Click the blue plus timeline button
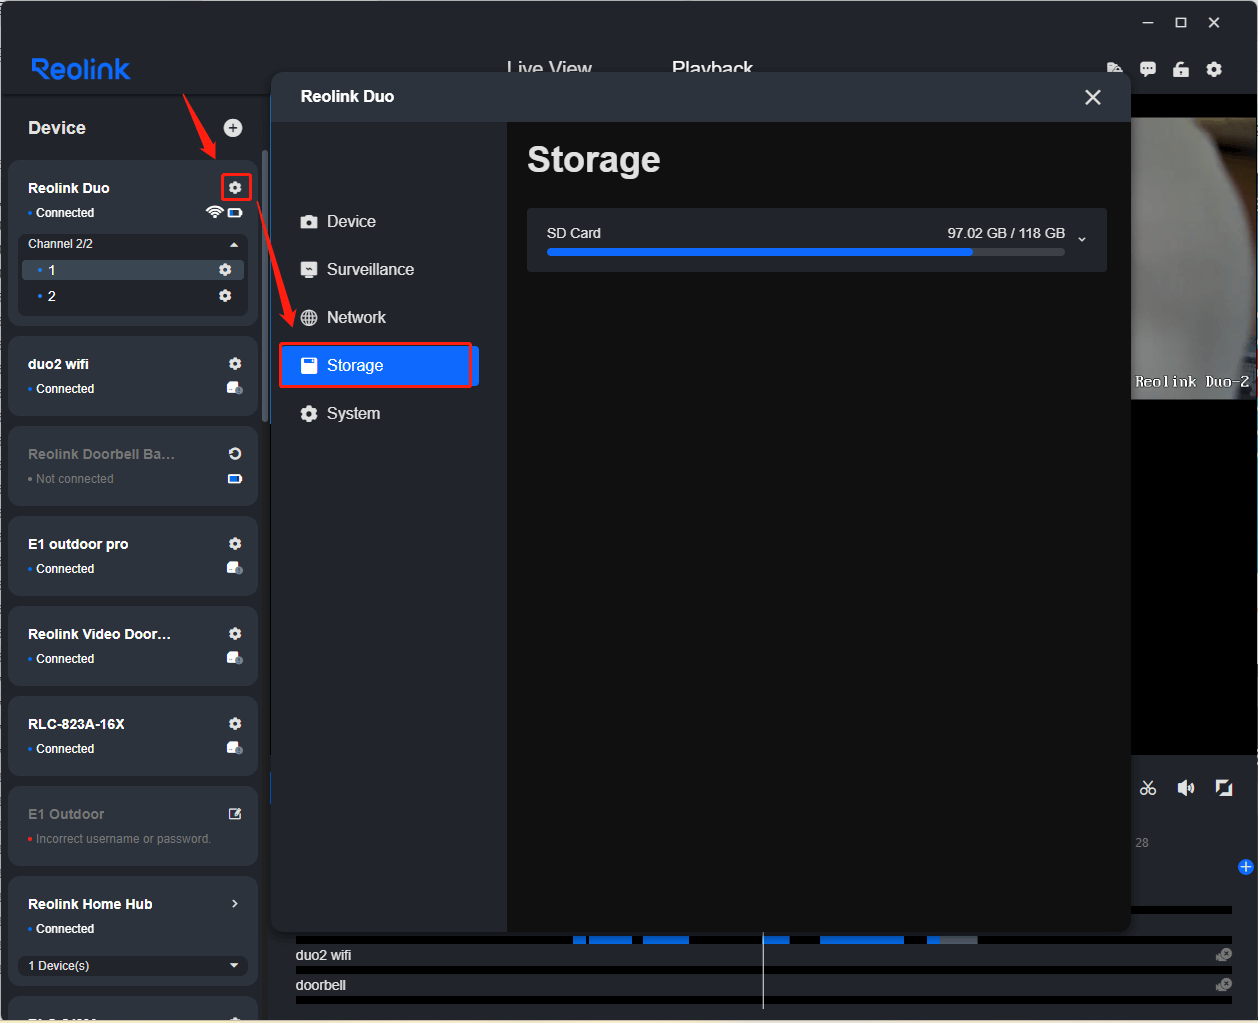 (x=1246, y=867)
